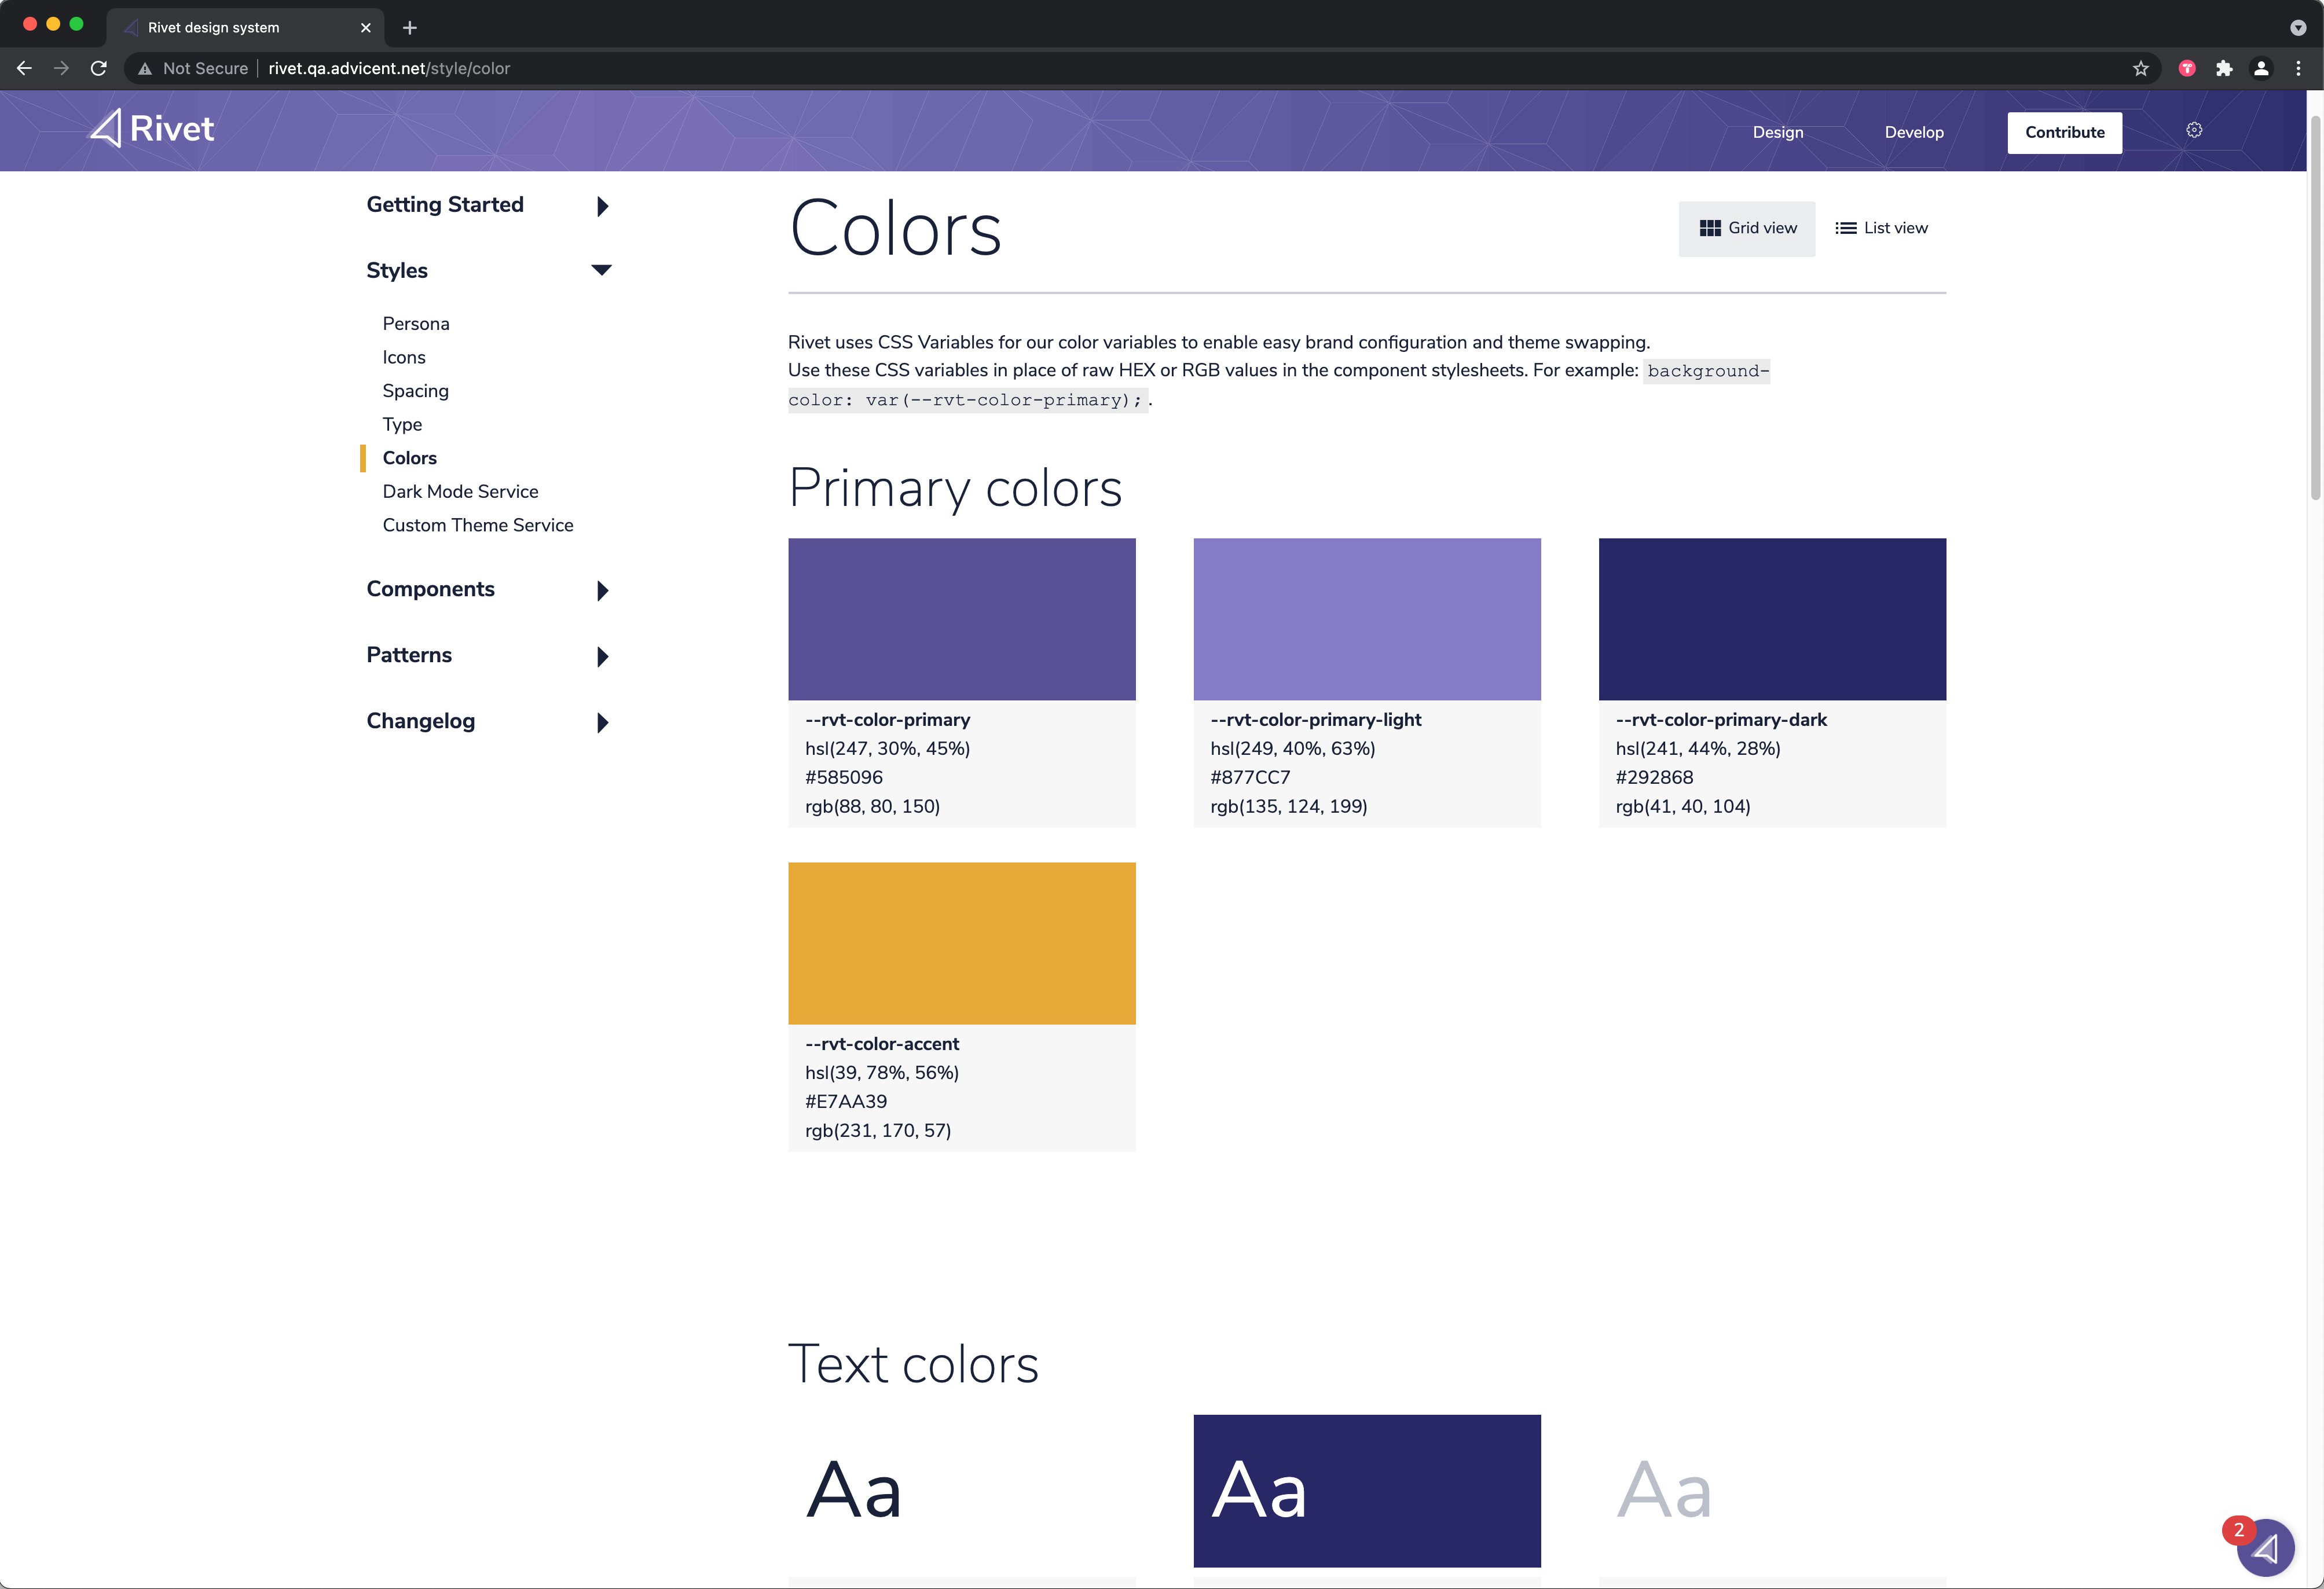
Task: Click the Not Secure warning icon
Action: pos(145,68)
